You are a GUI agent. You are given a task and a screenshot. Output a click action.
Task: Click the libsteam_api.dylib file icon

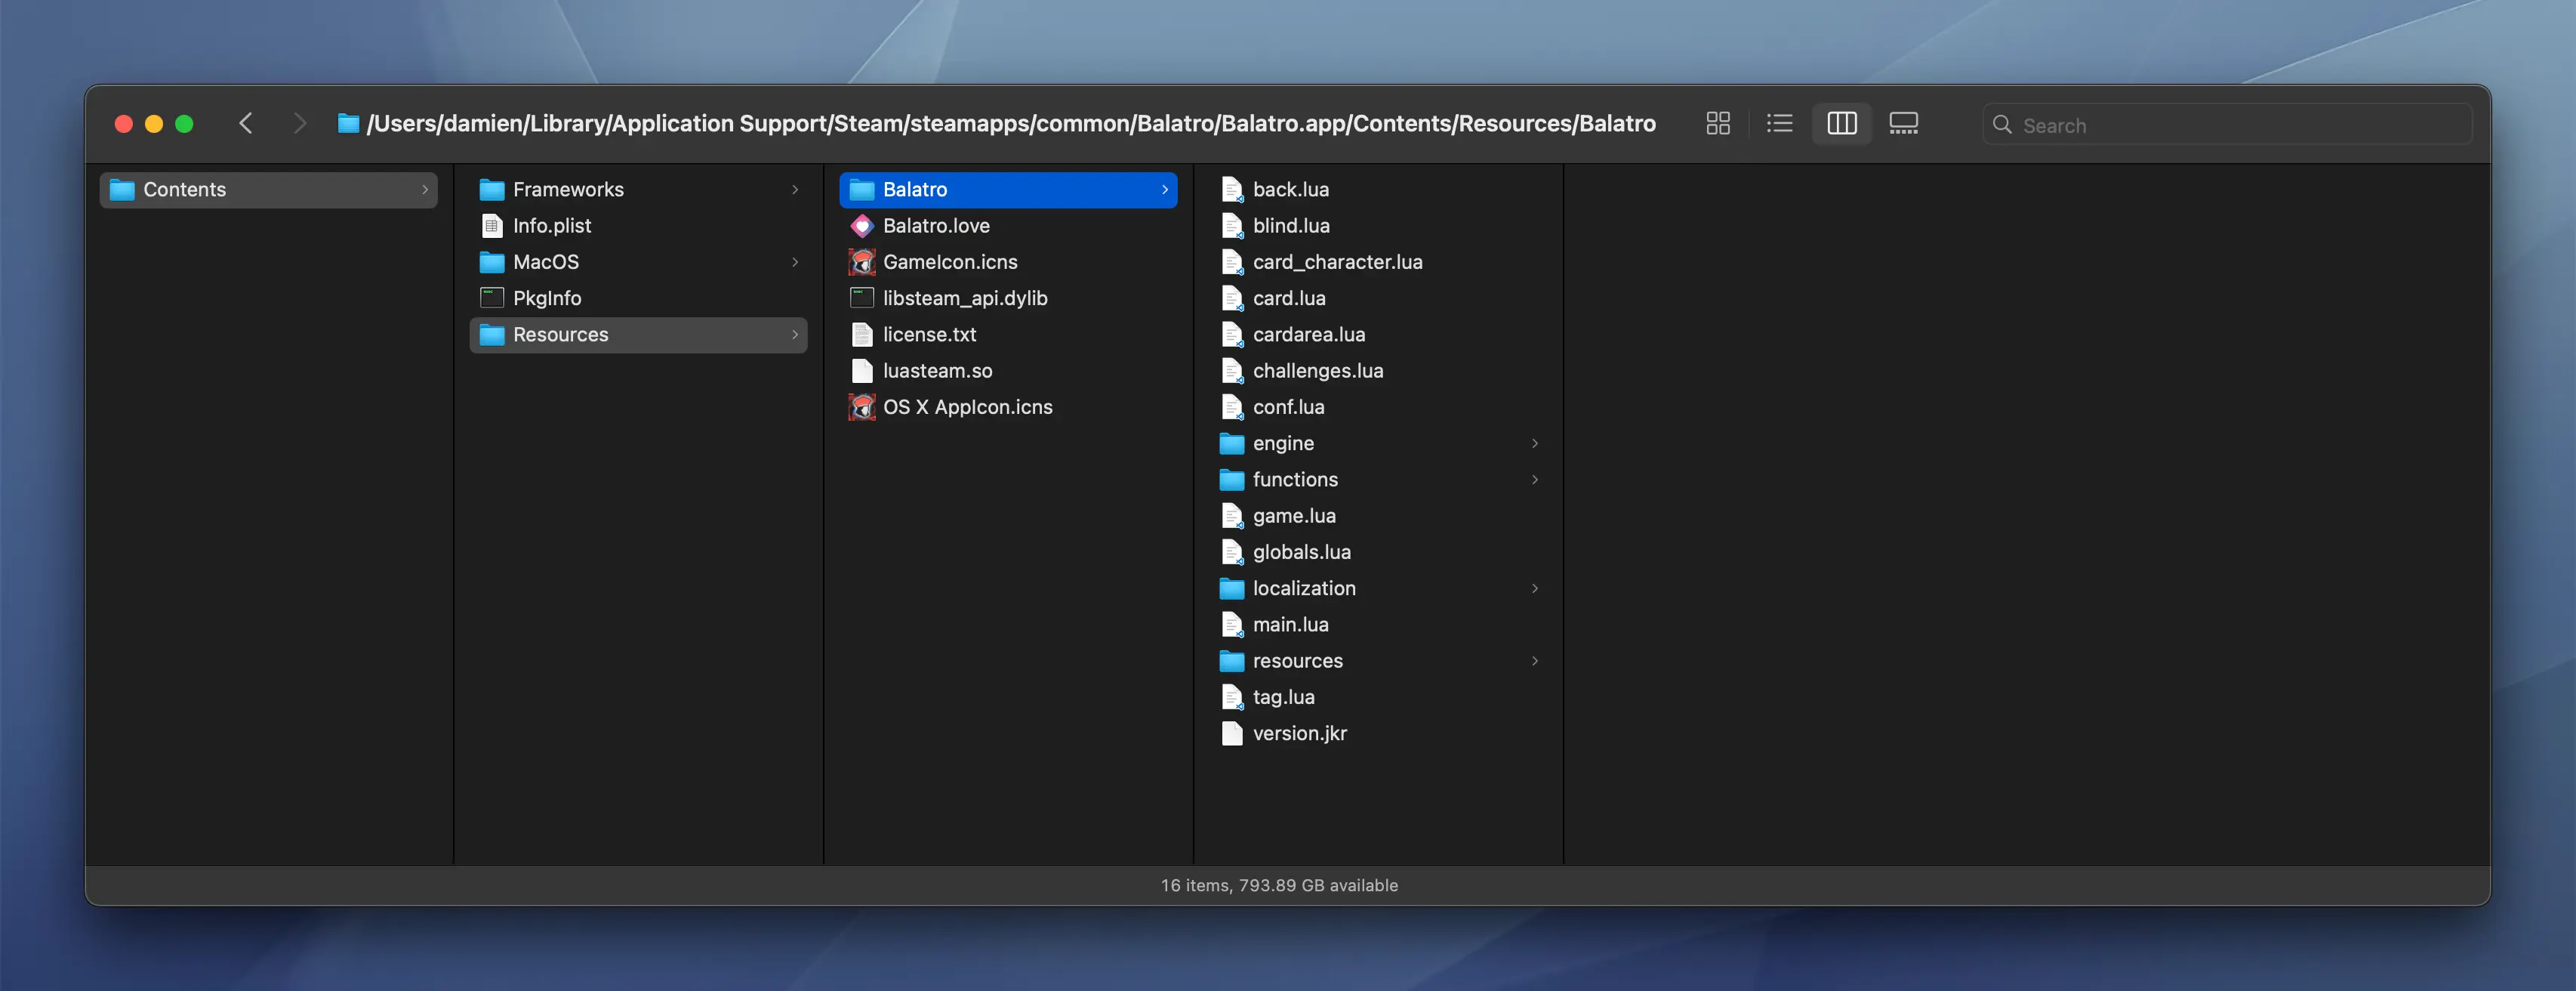click(861, 298)
